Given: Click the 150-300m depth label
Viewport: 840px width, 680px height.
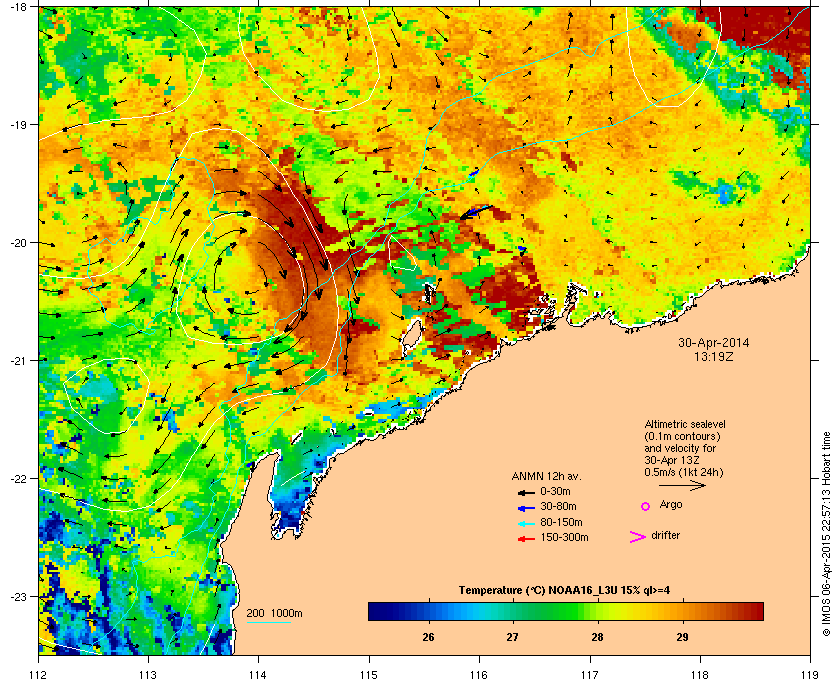Looking at the screenshot, I should pyautogui.click(x=565, y=537).
